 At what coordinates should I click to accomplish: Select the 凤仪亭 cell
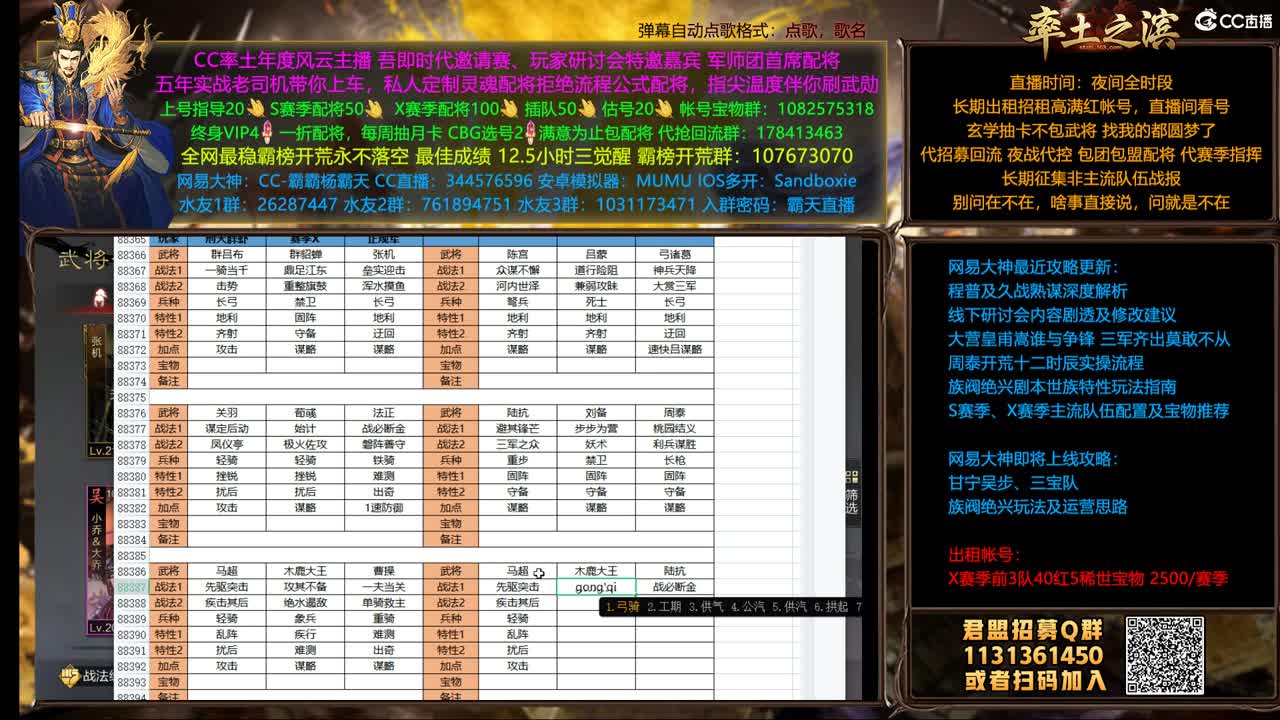click(227, 444)
